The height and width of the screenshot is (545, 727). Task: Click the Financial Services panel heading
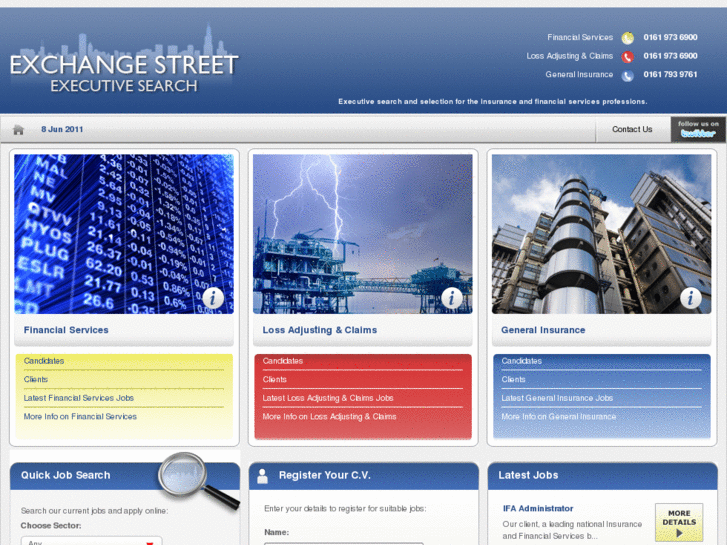point(66,330)
